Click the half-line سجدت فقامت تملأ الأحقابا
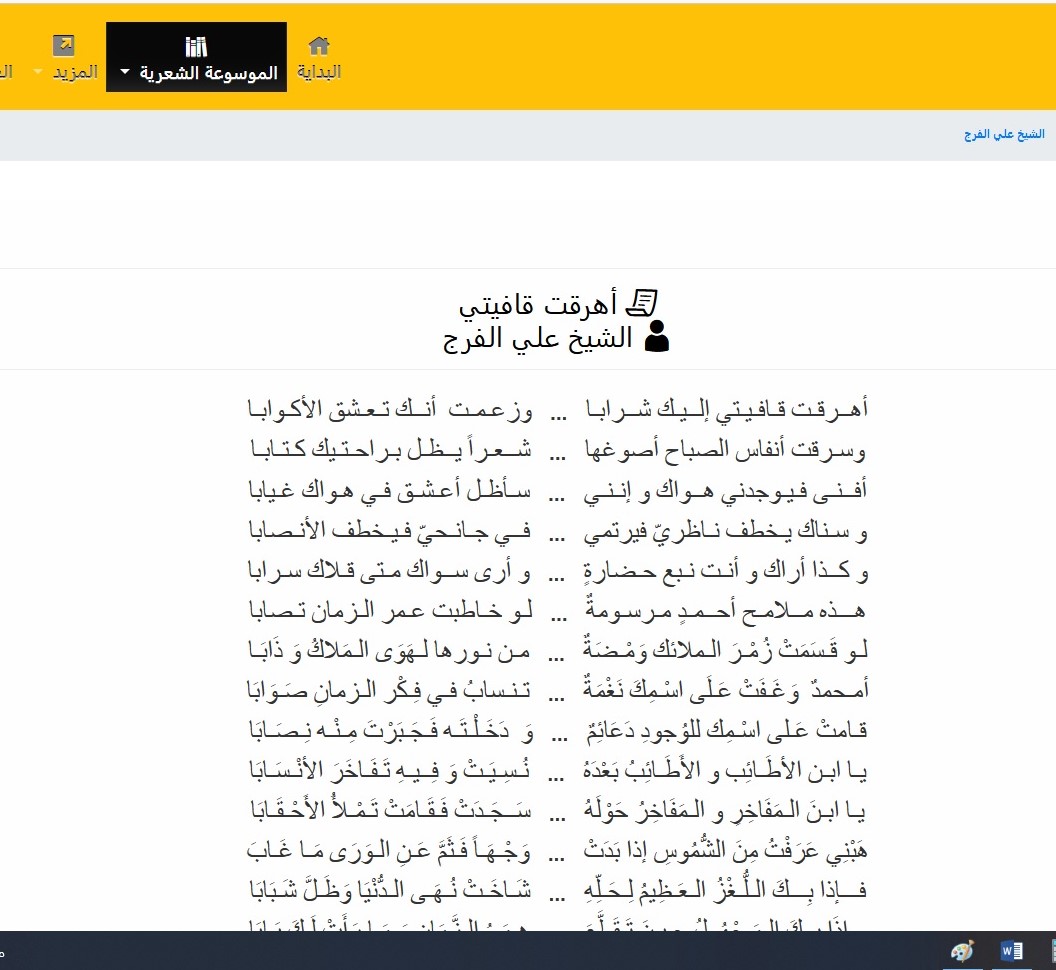The width and height of the screenshot is (1056, 970). (x=391, y=809)
